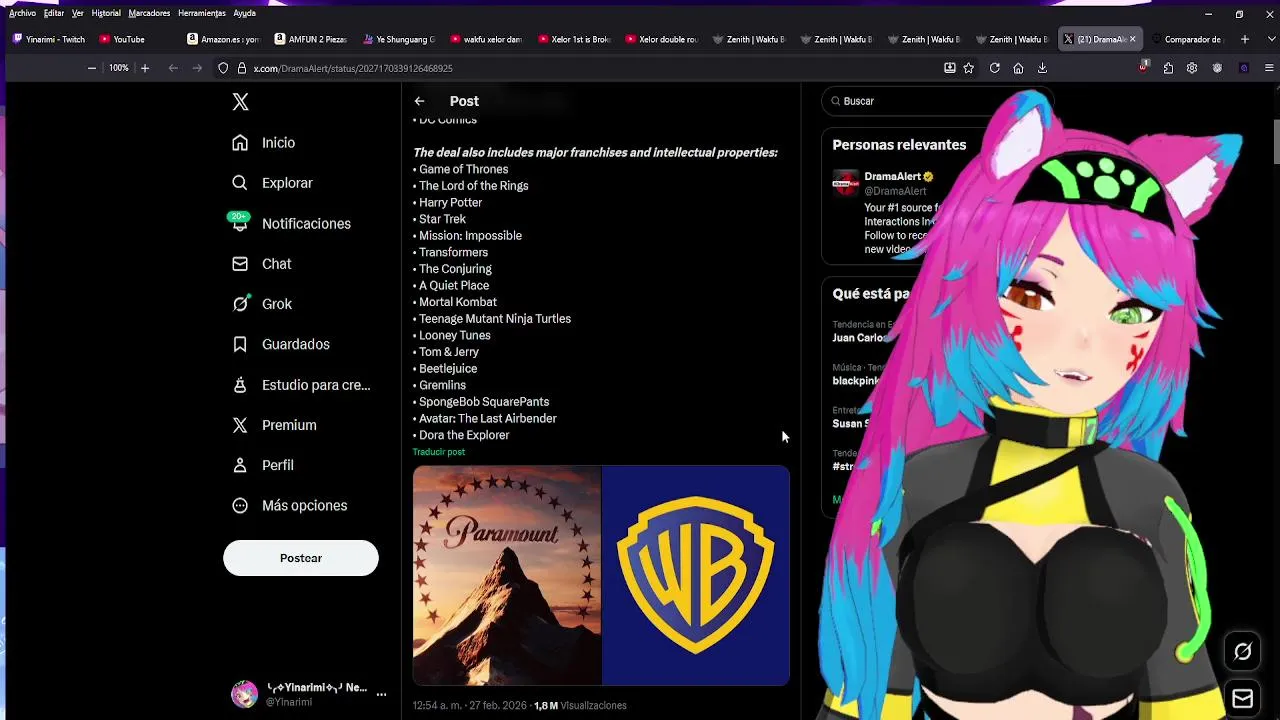Switch to the Yinarimi - Twitch tab
The height and width of the screenshot is (720, 1280).
(49, 39)
